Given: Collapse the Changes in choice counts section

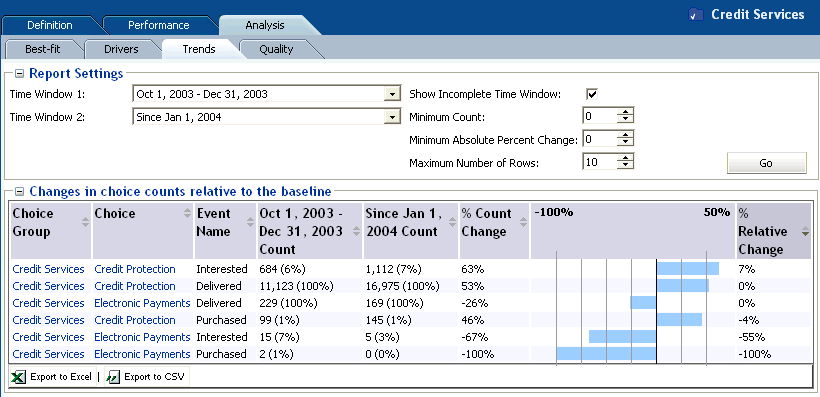Looking at the screenshot, I should pos(19,191).
